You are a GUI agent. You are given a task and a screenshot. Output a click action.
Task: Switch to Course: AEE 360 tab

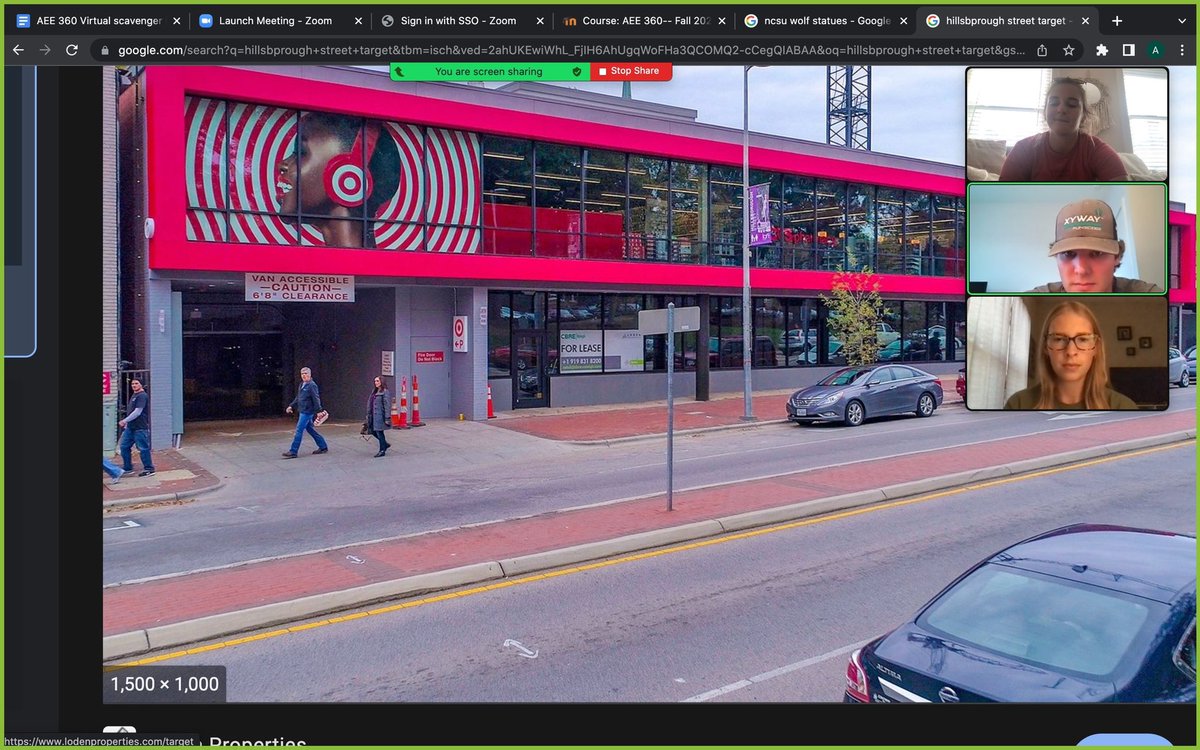click(642, 20)
